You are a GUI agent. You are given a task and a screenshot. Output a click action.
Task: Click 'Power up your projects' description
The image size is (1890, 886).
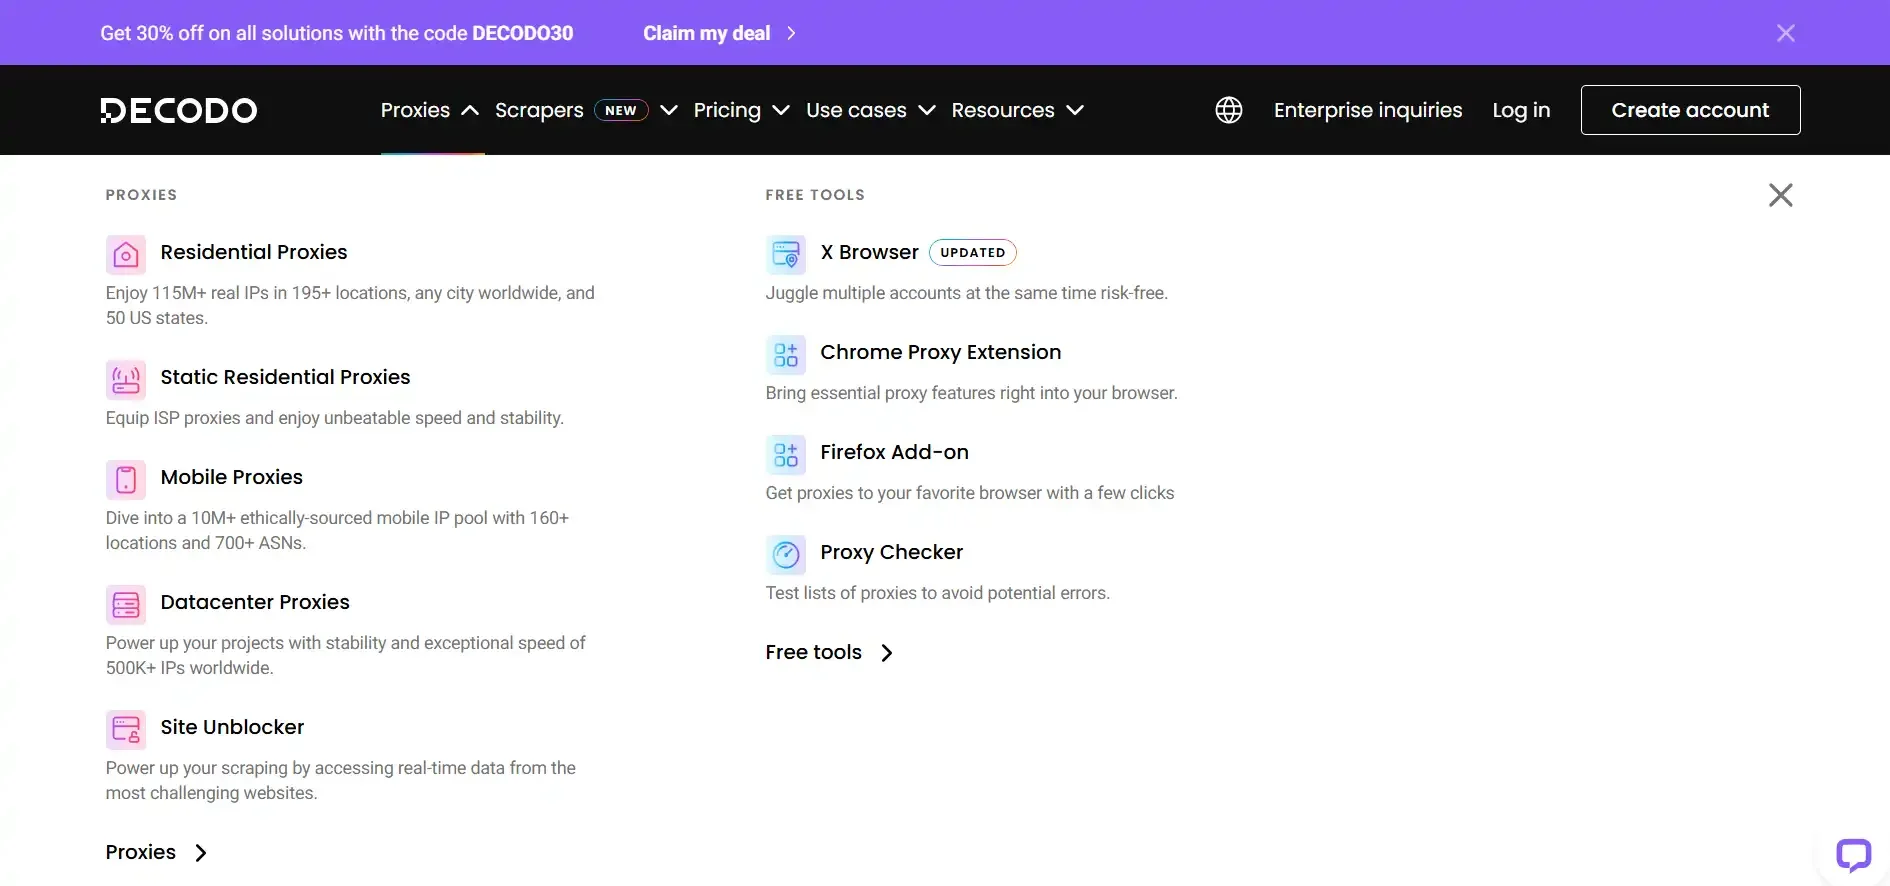tap(345, 655)
